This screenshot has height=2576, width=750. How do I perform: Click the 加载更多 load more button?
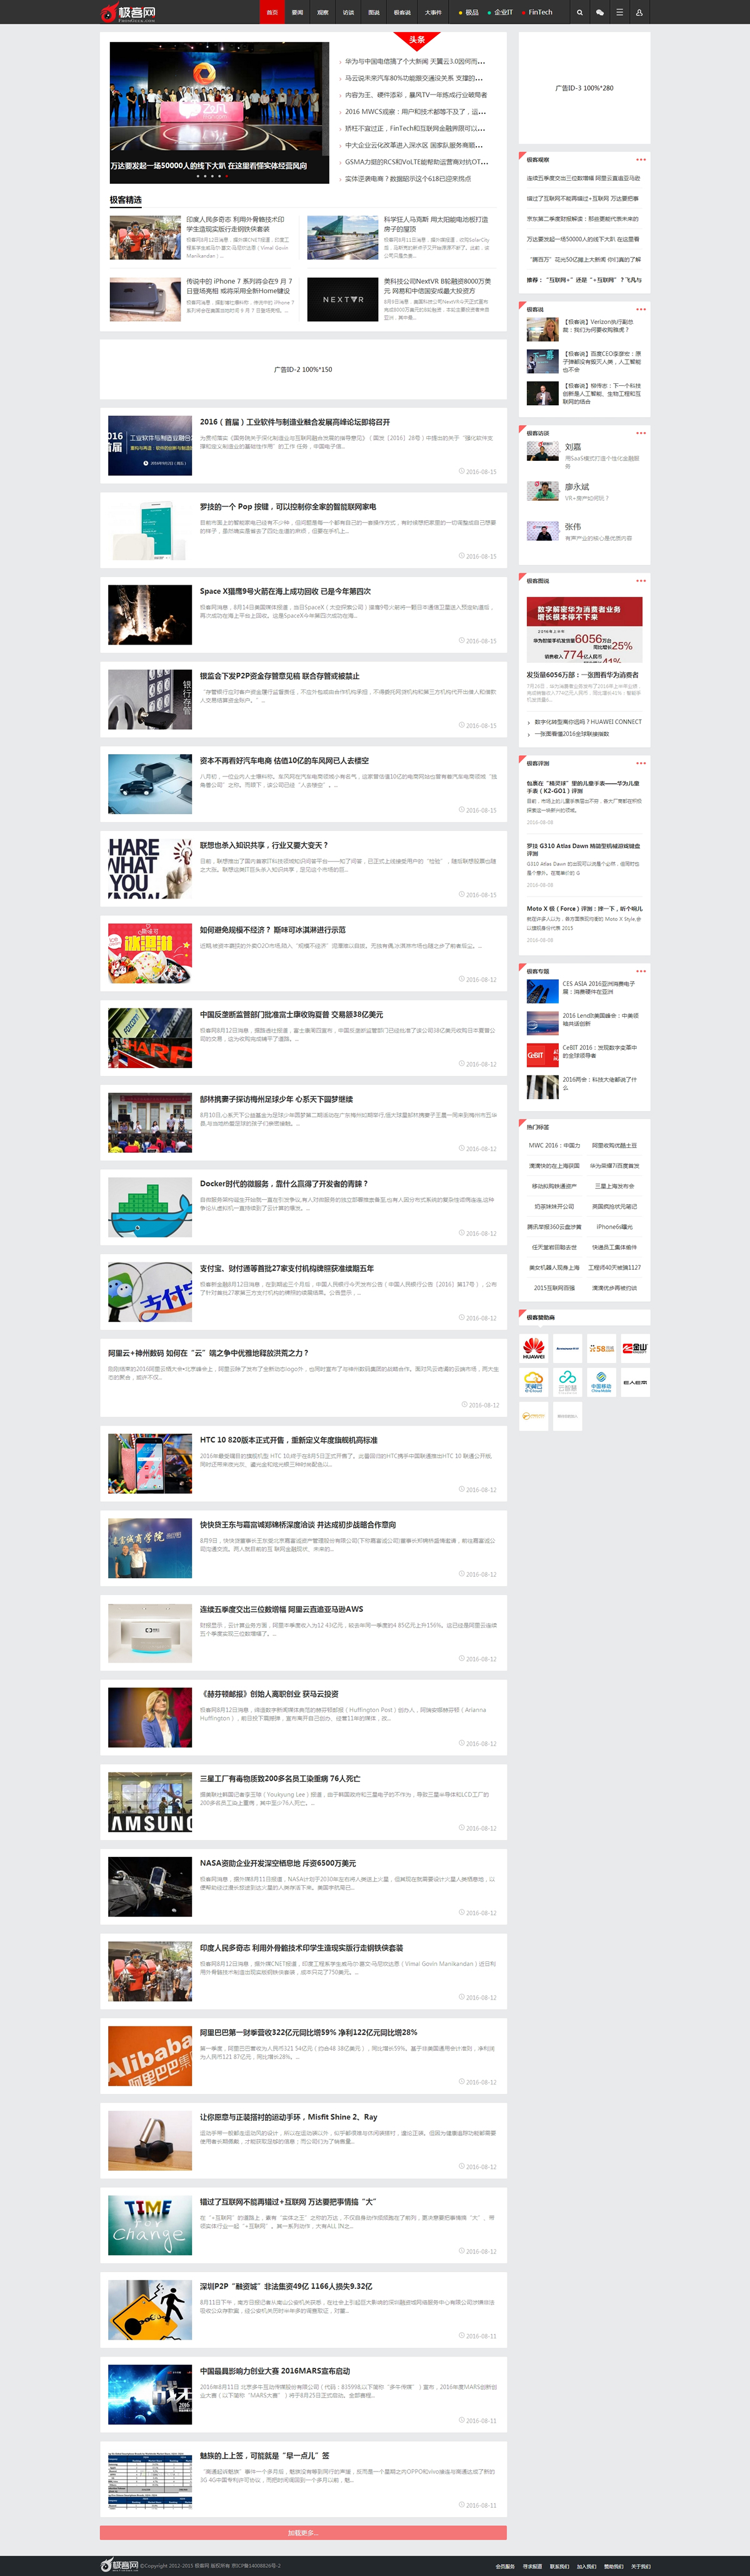303,2533
